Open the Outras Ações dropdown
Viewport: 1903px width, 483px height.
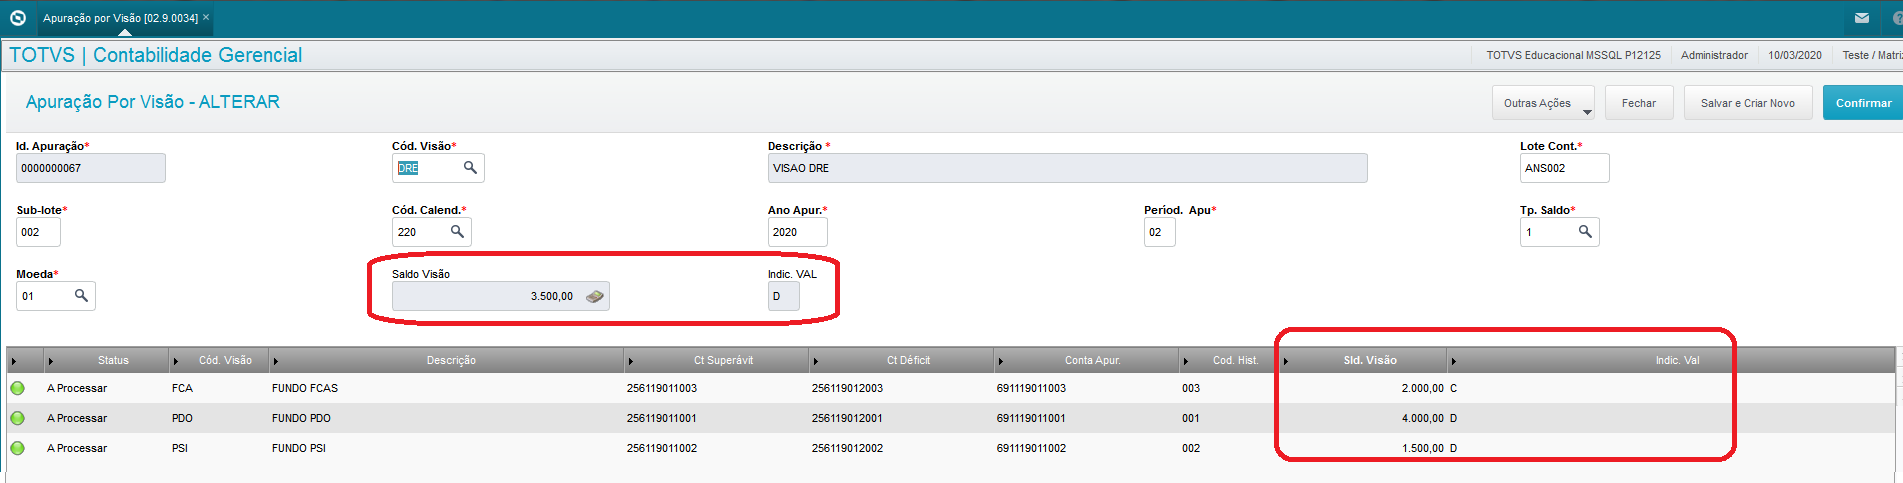(1544, 103)
